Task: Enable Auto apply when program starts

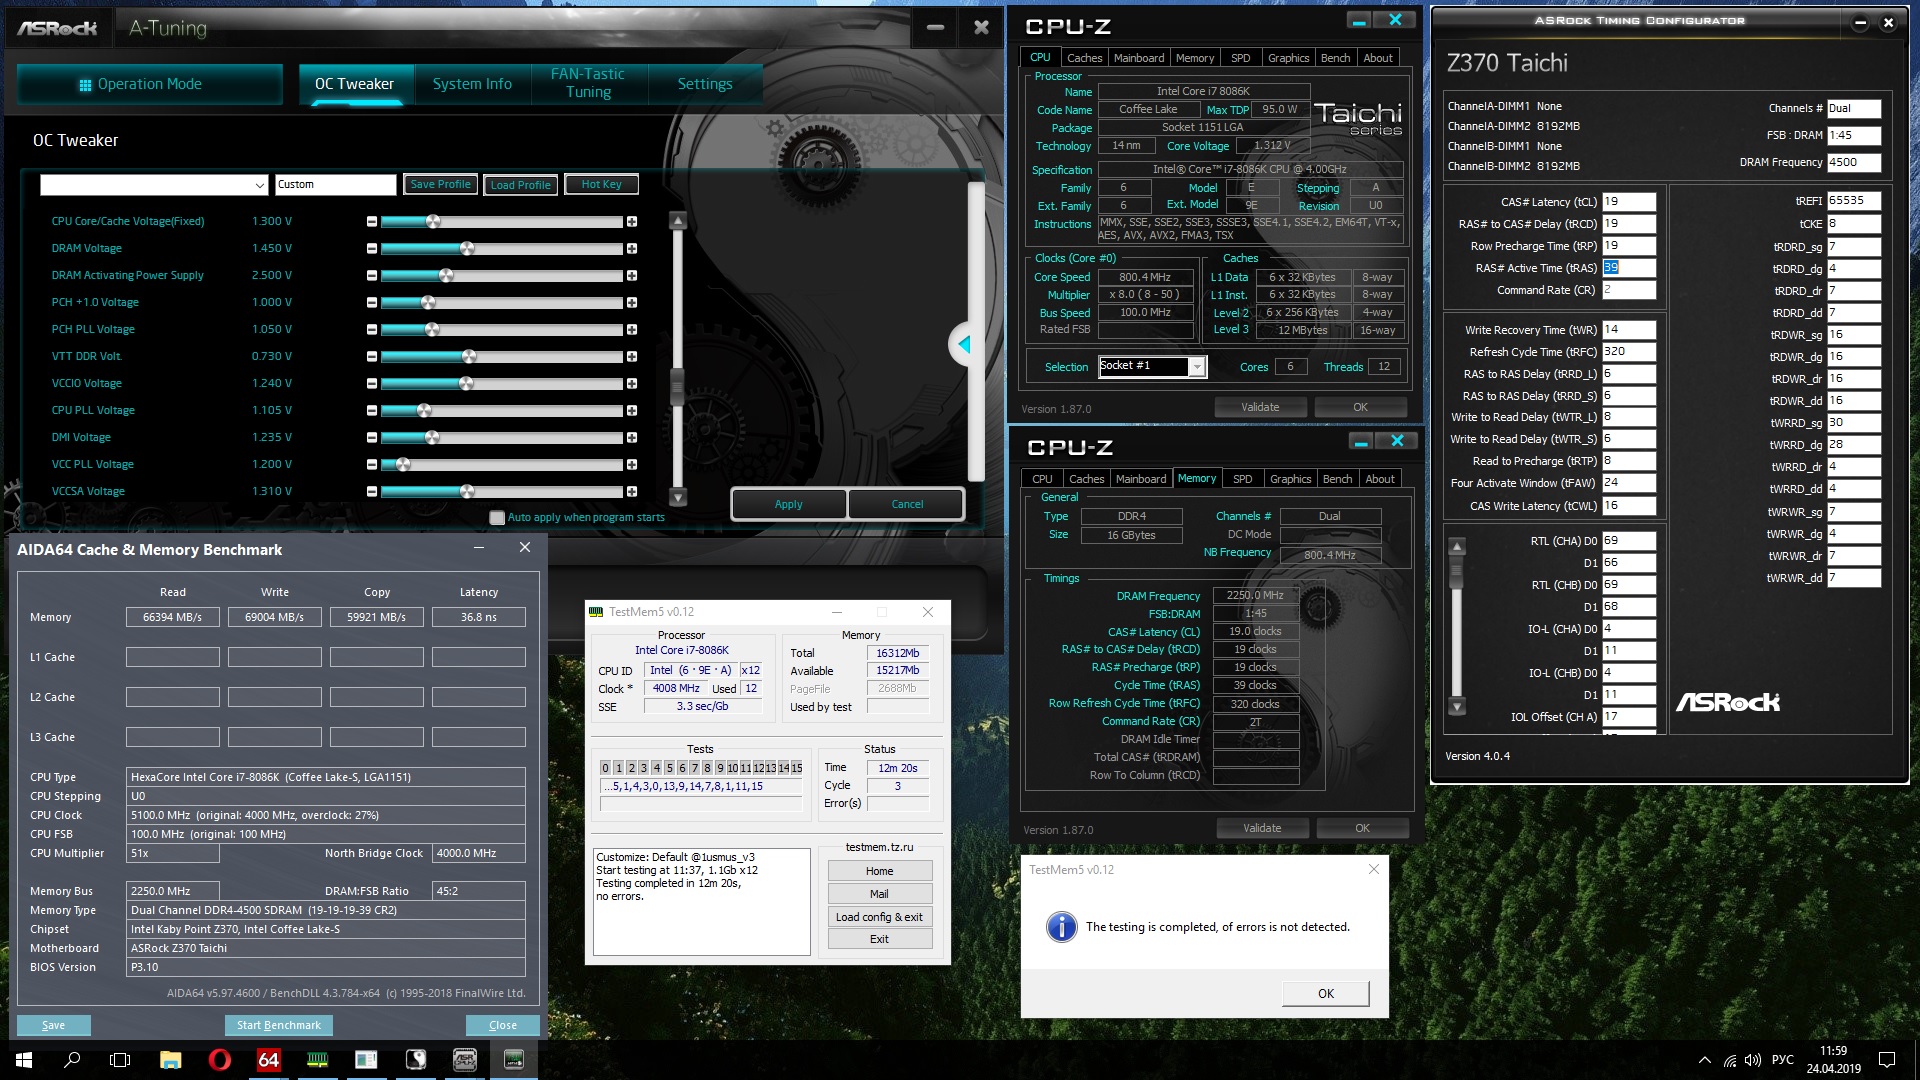Action: (497, 518)
